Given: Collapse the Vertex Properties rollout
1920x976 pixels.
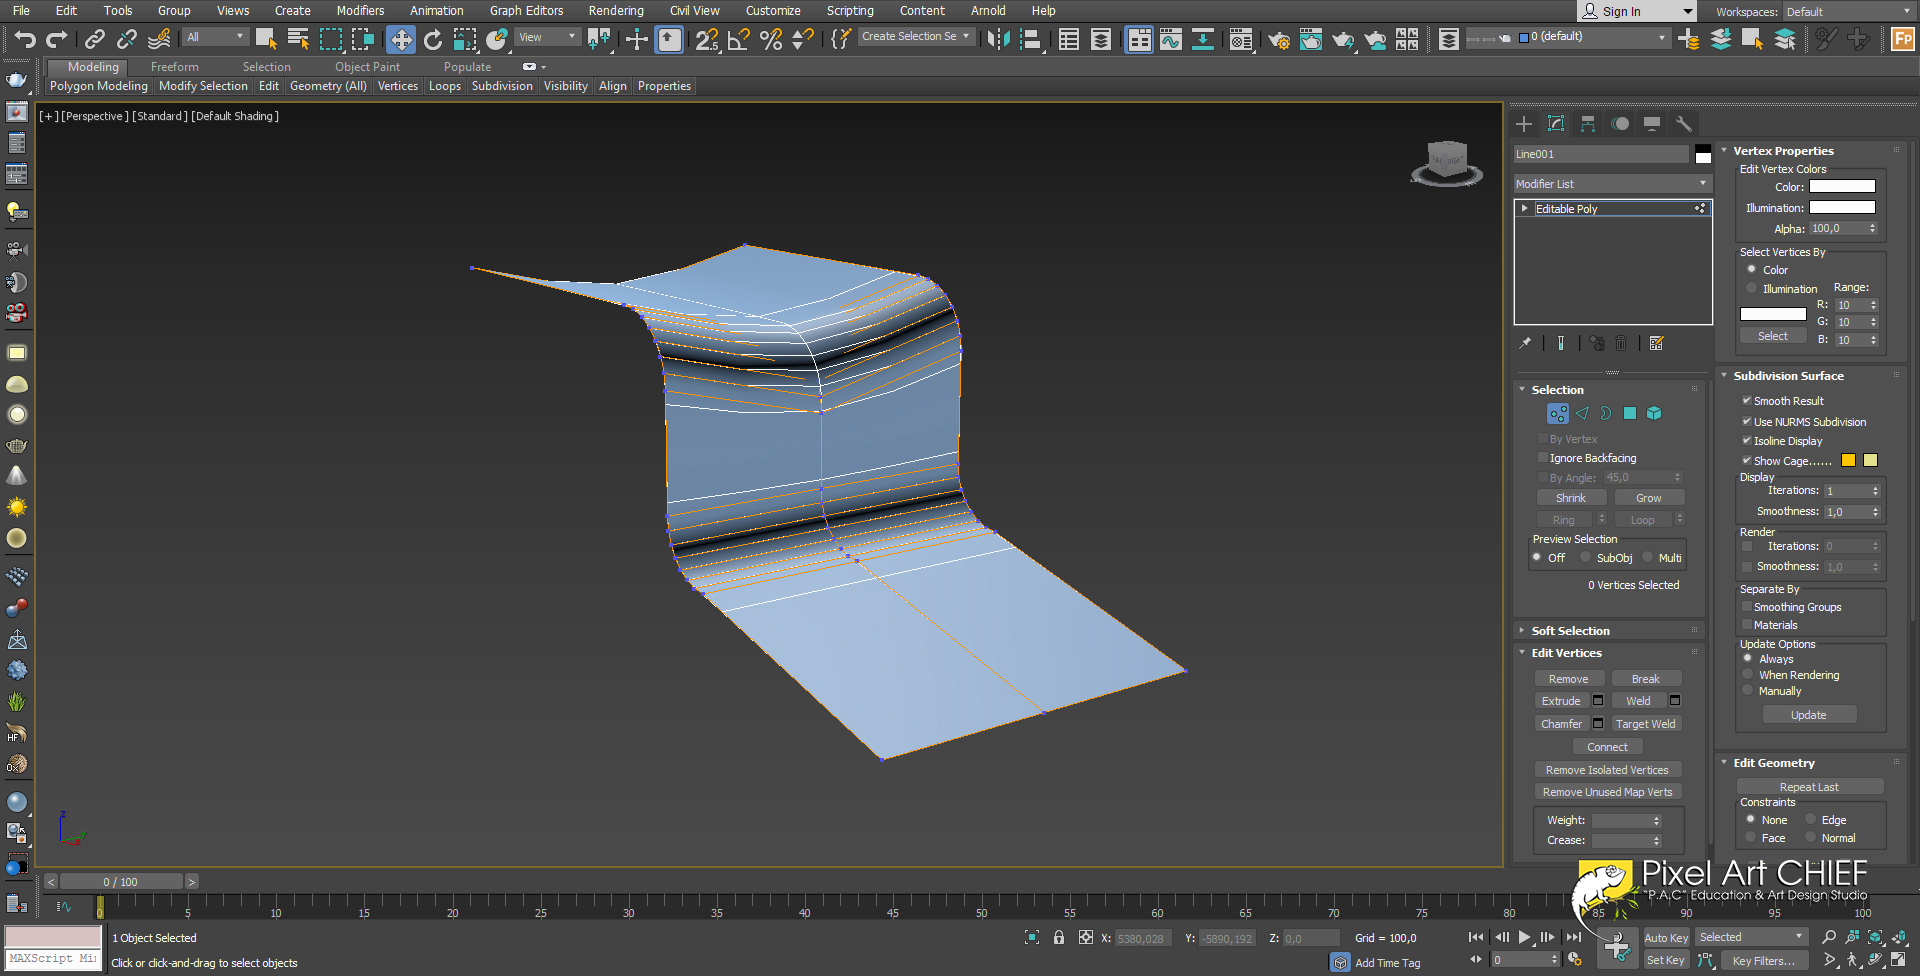Looking at the screenshot, I should click(x=1784, y=151).
